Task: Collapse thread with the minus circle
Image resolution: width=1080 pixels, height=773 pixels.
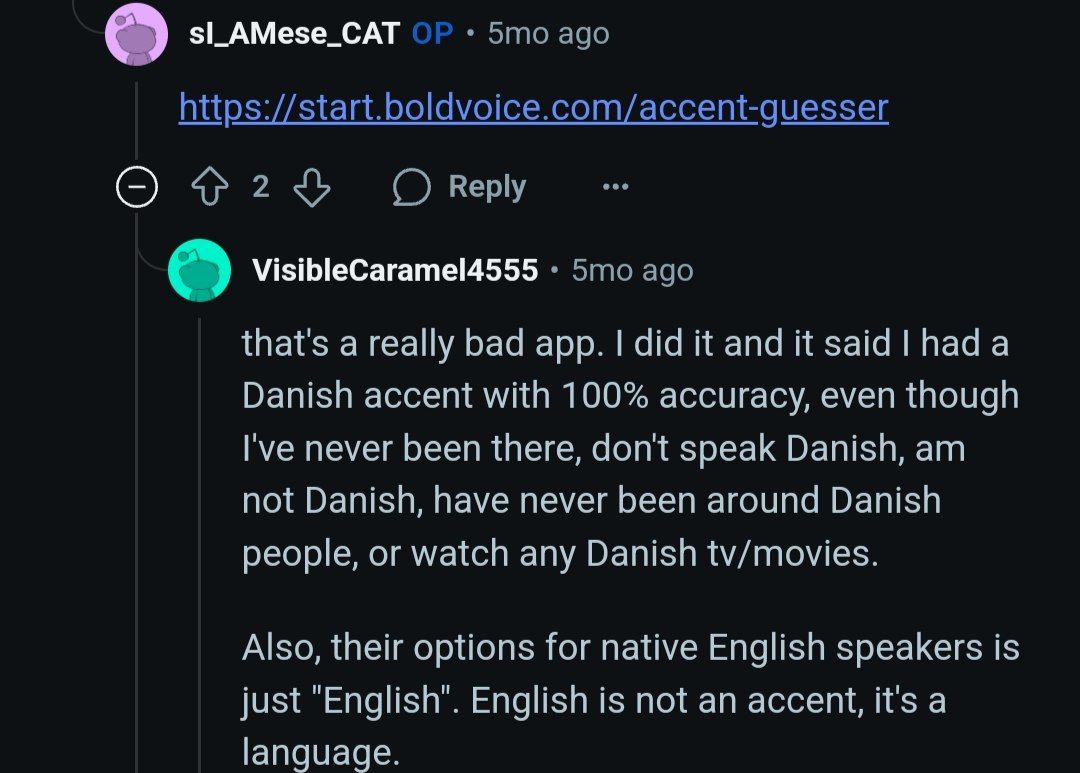Action: click(136, 187)
